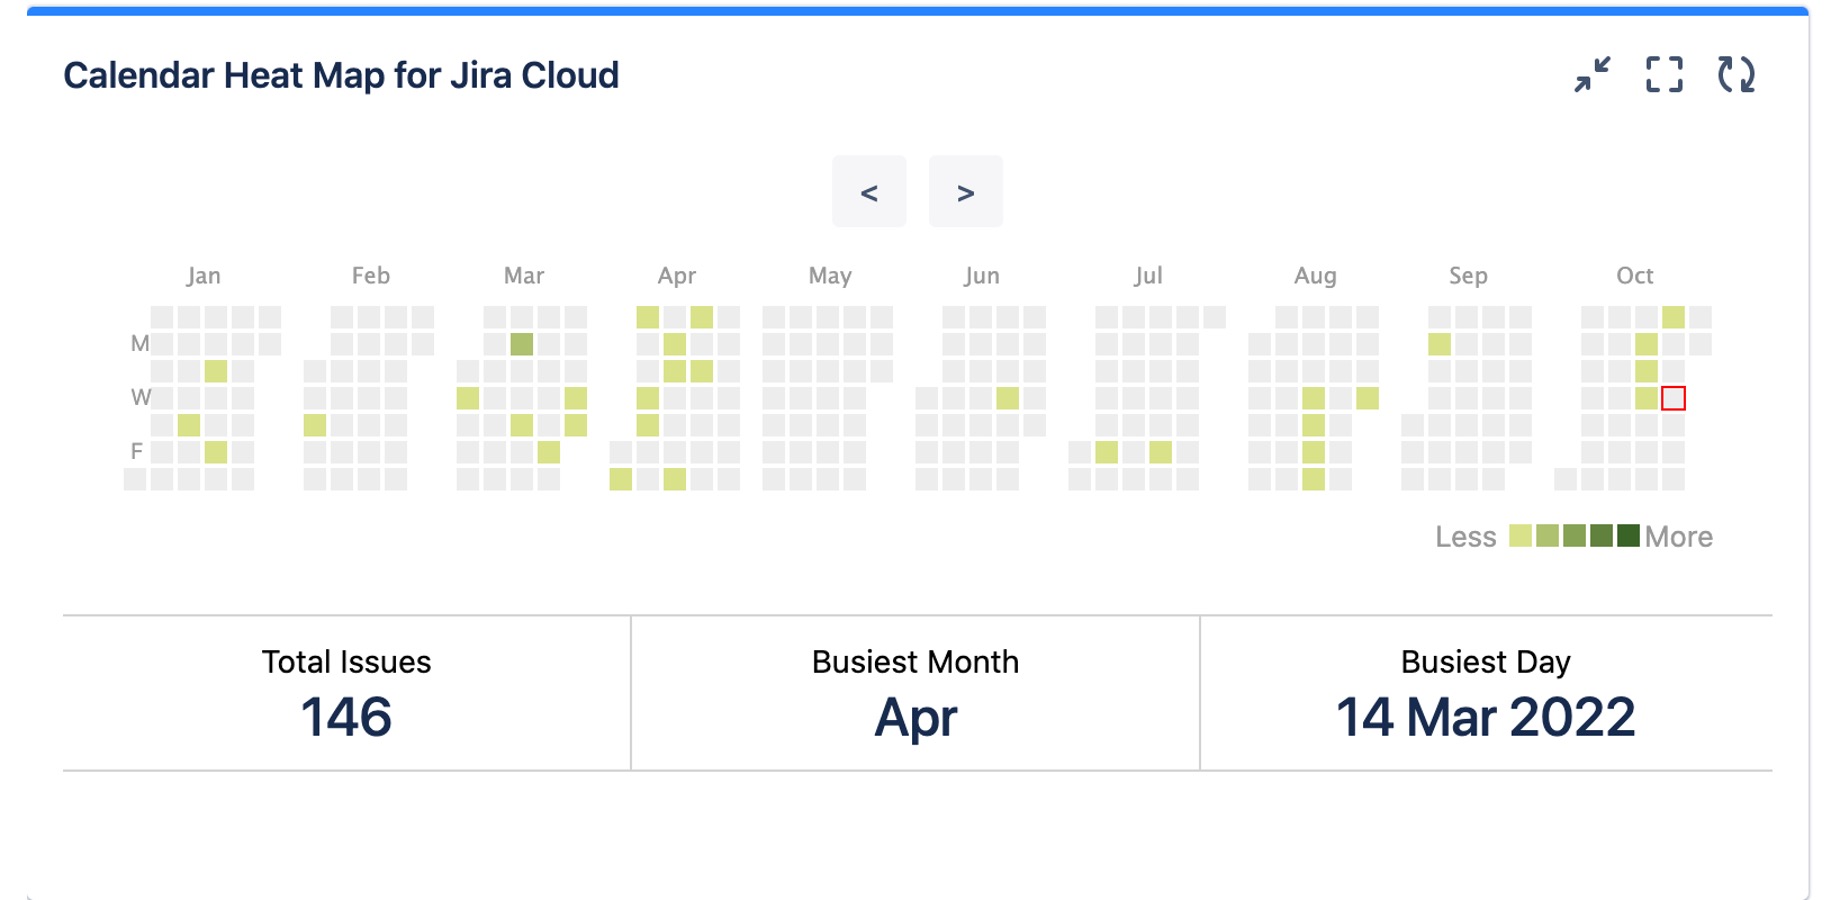Click the Busiest Day value 14 Mar 2022
Screen dimensions: 1840x900
point(1485,717)
